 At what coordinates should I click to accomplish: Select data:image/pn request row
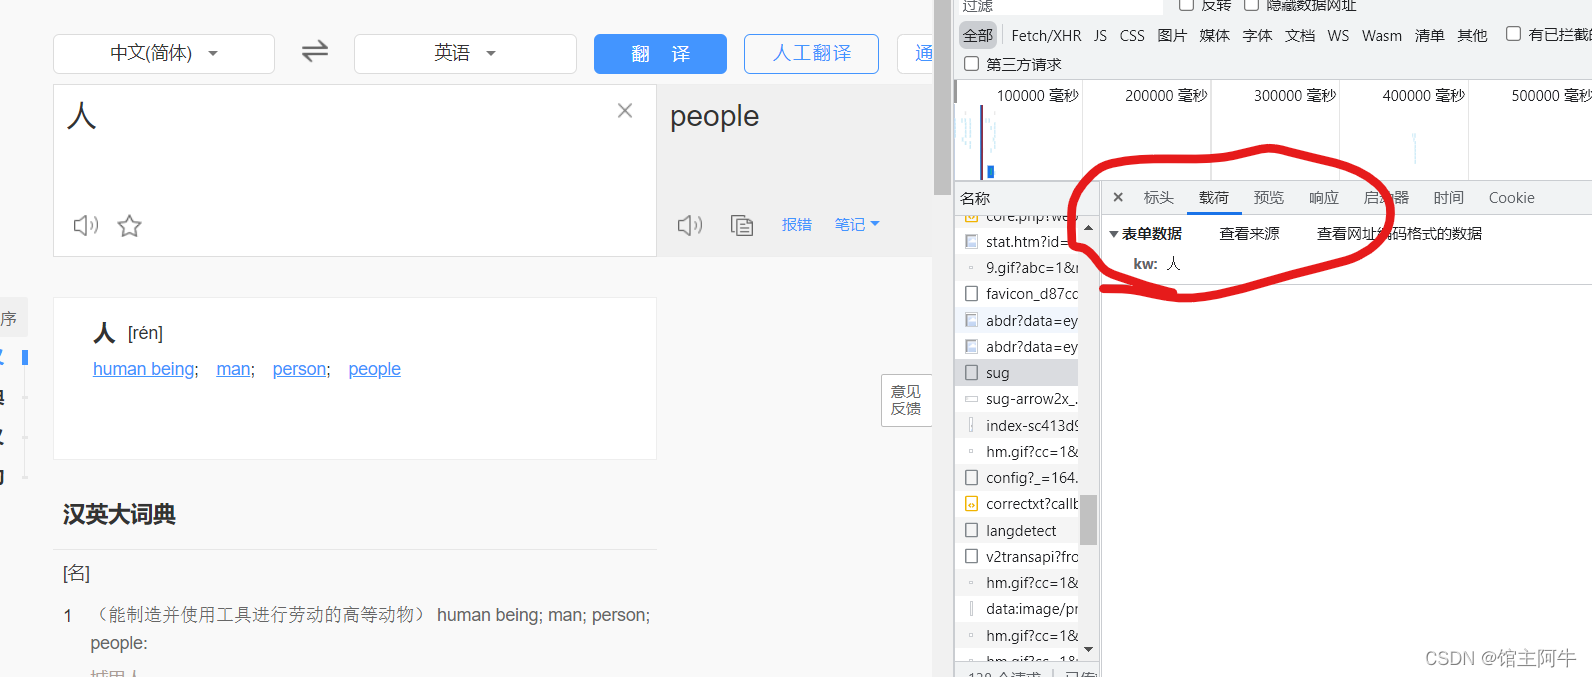pyautogui.click(x=1017, y=609)
